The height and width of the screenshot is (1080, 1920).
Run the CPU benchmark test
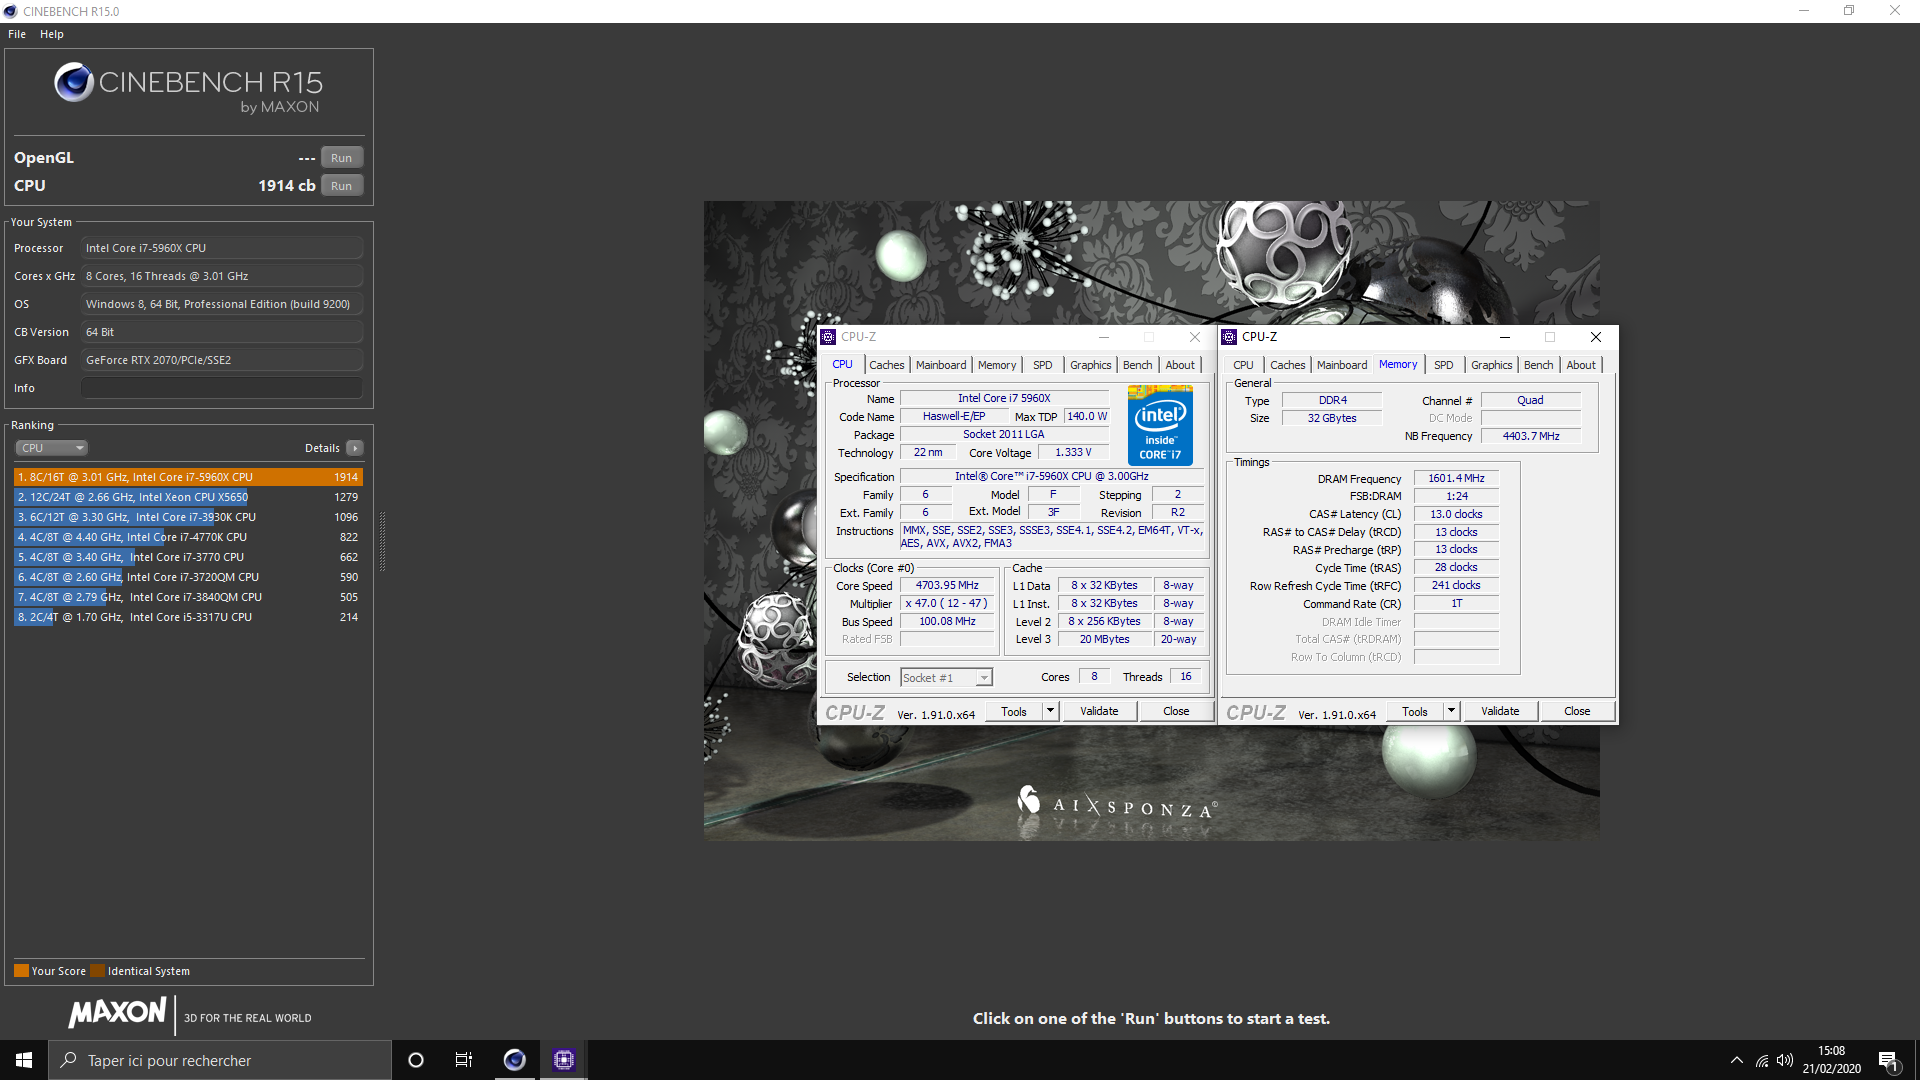pyautogui.click(x=341, y=186)
